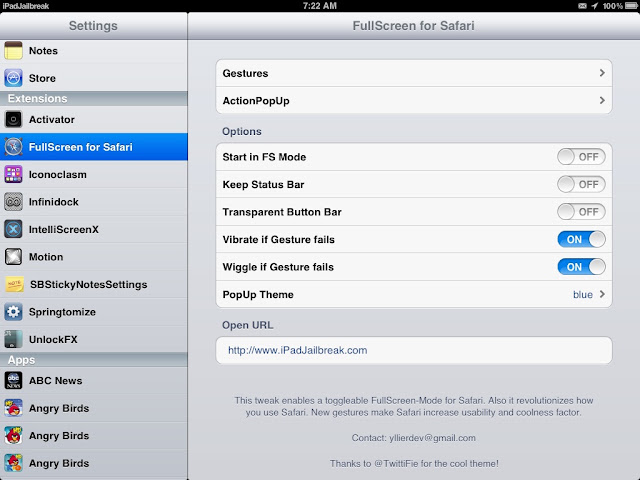The width and height of the screenshot is (640, 480).
Task: Open IntelliScreenX via its icon
Action: click(x=13, y=229)
